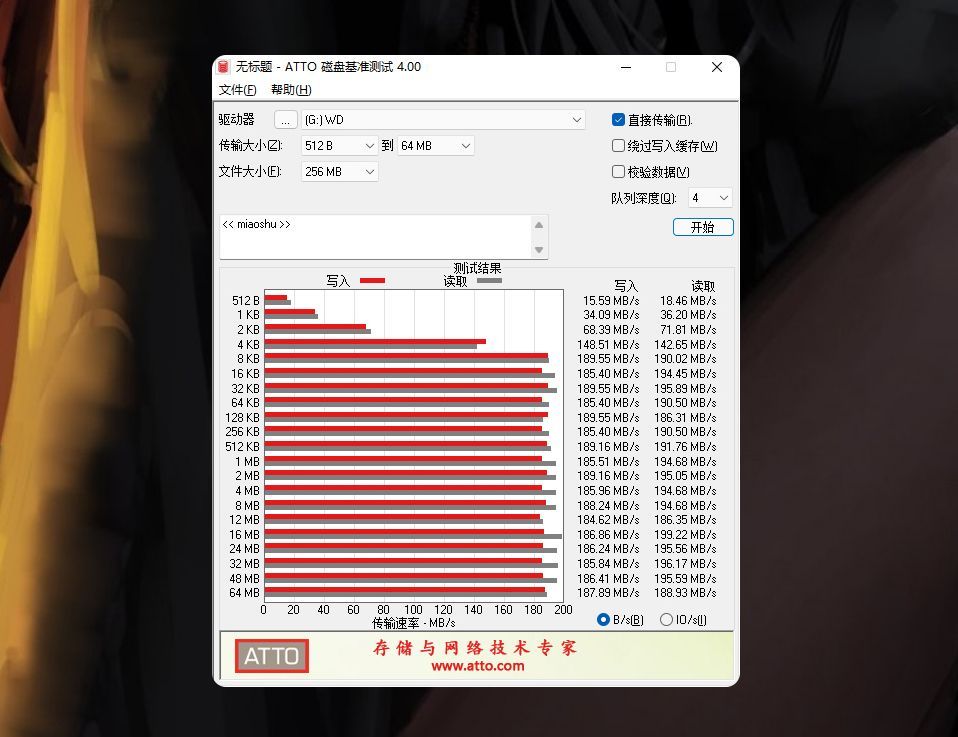
Task: Click the 187.89 MB/s write value
Action: coord(608,593)
